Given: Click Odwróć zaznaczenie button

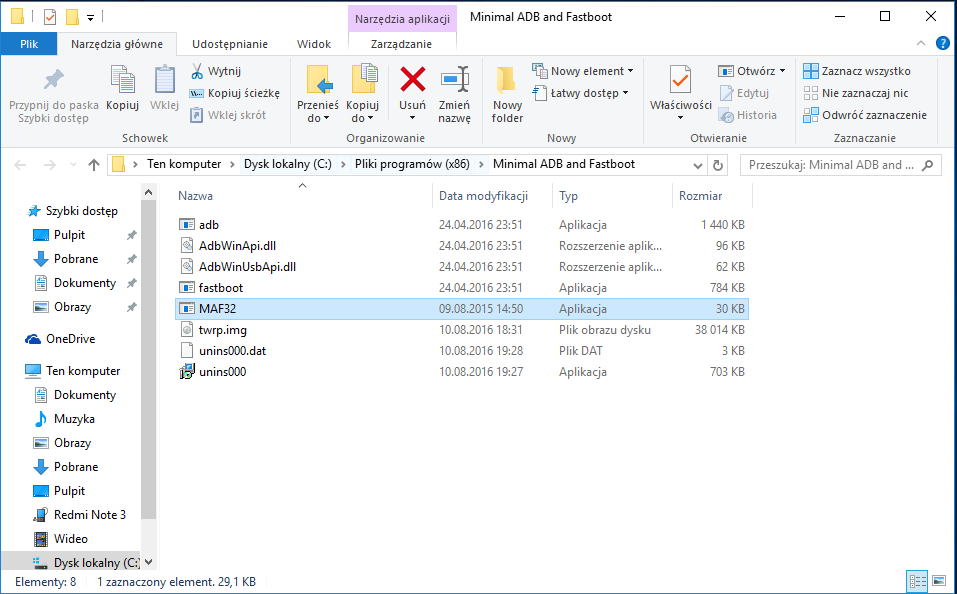Looking at the screenshot, I should pos(865,115).
